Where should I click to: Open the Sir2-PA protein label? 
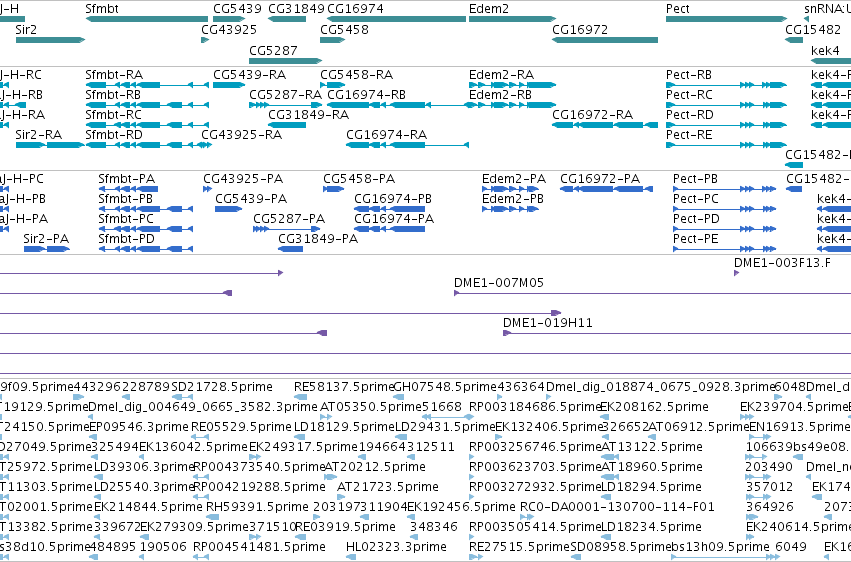point(46,239)
